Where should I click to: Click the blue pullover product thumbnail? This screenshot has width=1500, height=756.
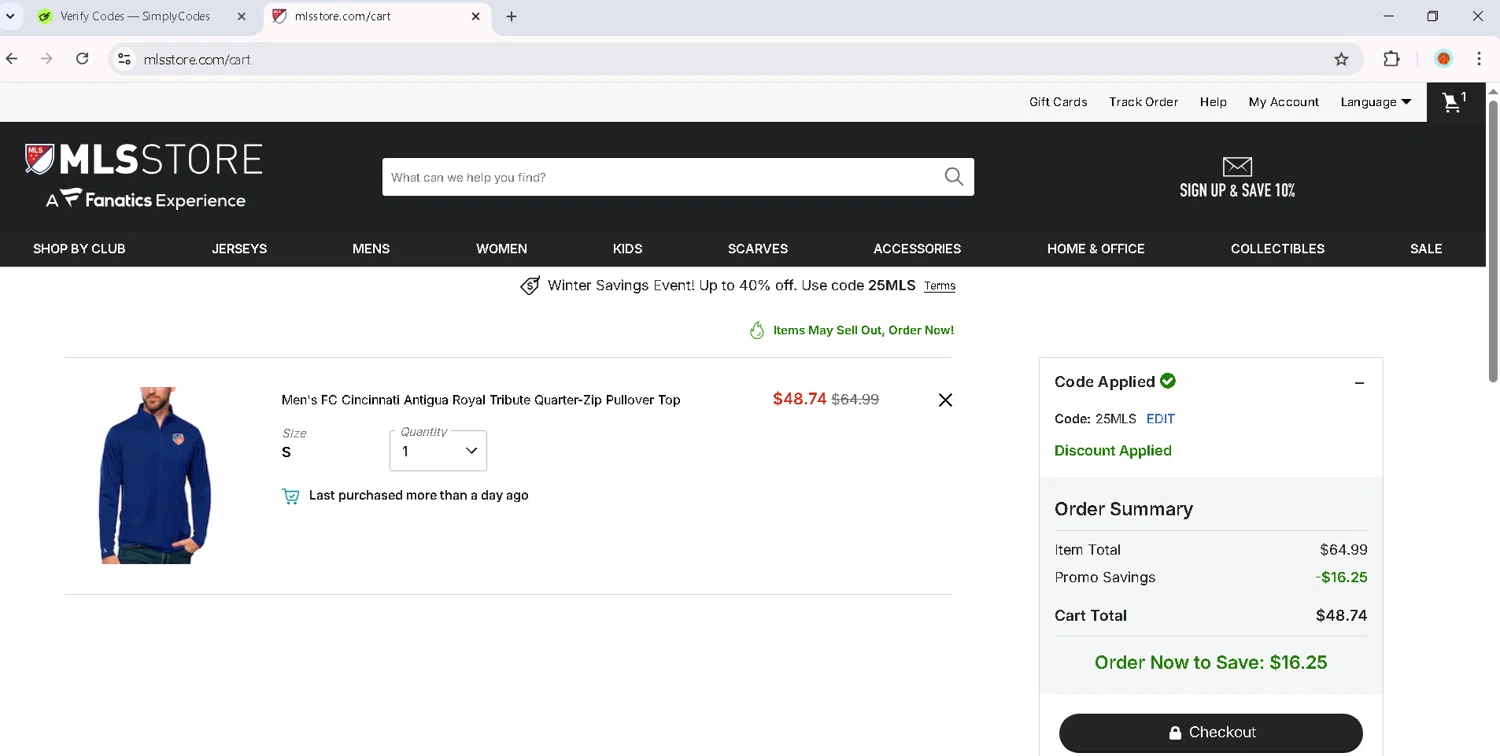(155, 475)
